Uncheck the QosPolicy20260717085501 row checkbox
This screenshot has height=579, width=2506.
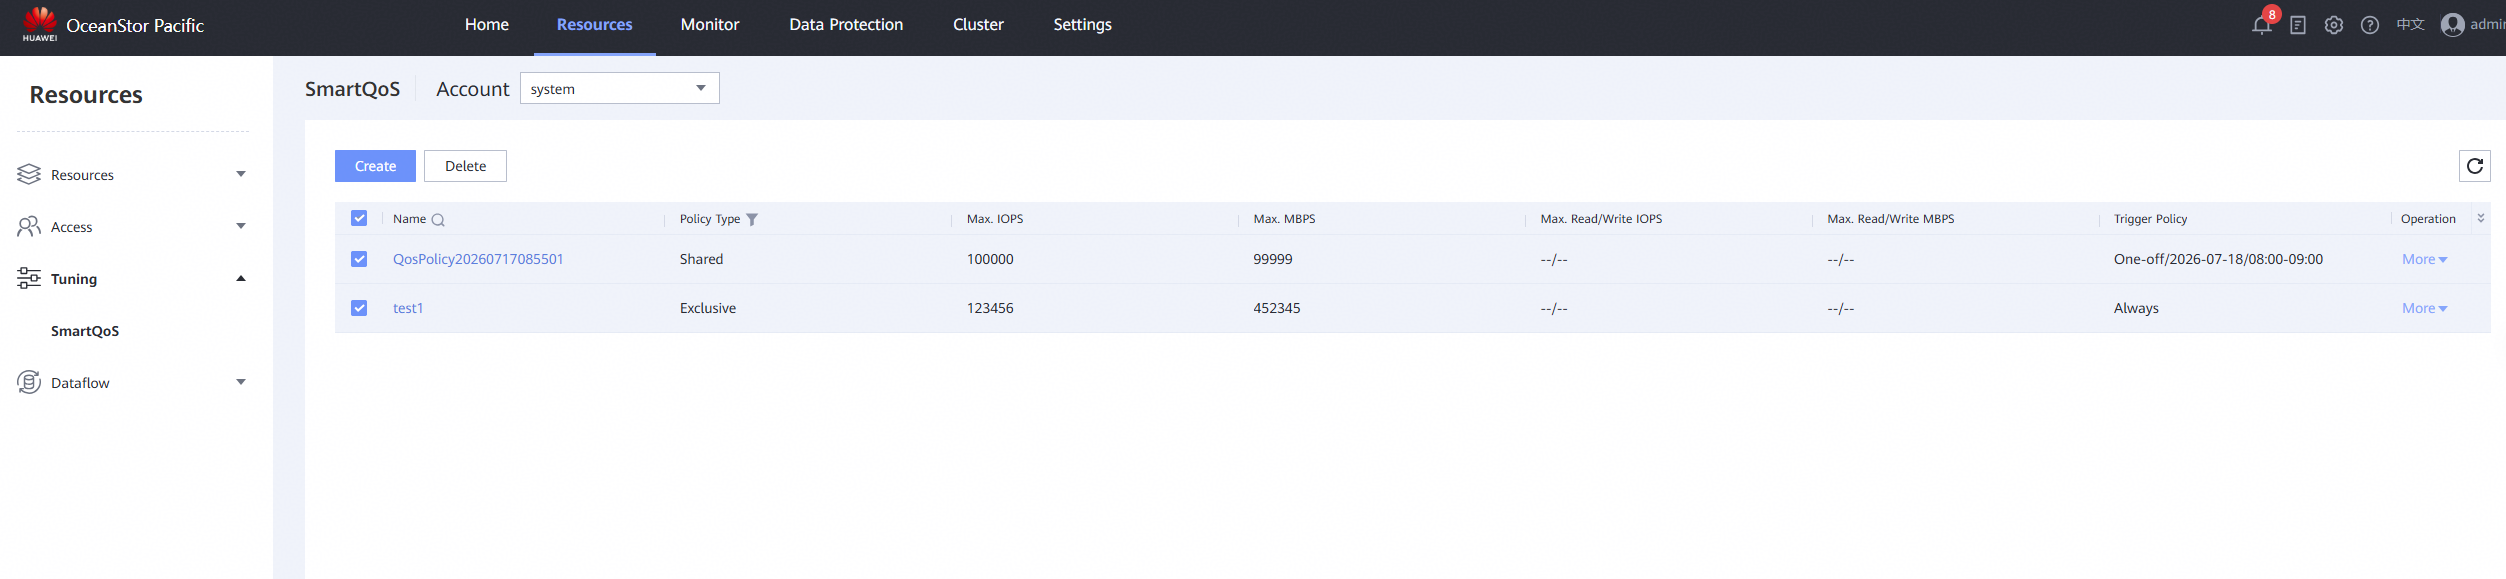coord(359,259)
